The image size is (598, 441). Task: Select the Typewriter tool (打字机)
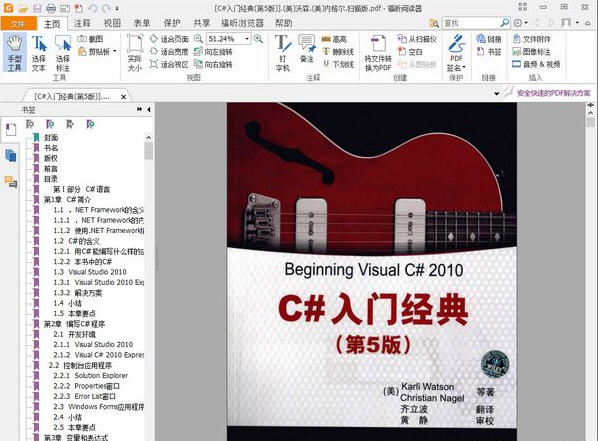click(283, 53)
